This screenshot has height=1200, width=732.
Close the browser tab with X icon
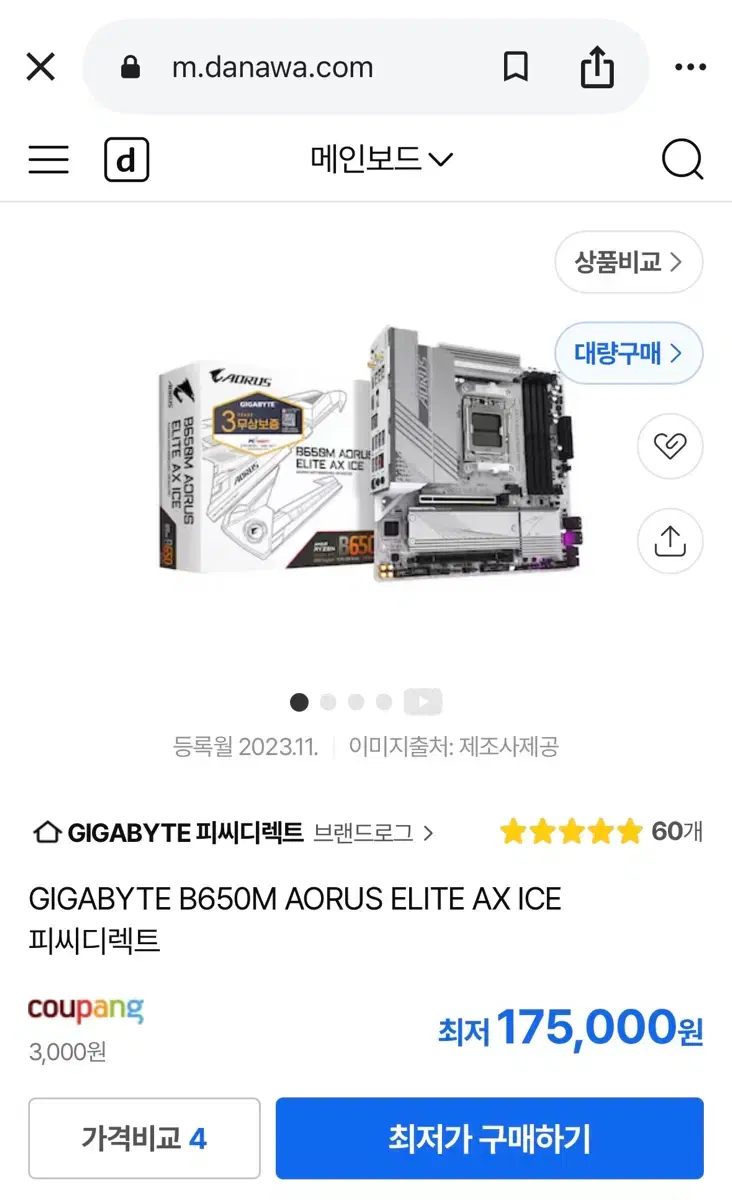pos(40,67)
